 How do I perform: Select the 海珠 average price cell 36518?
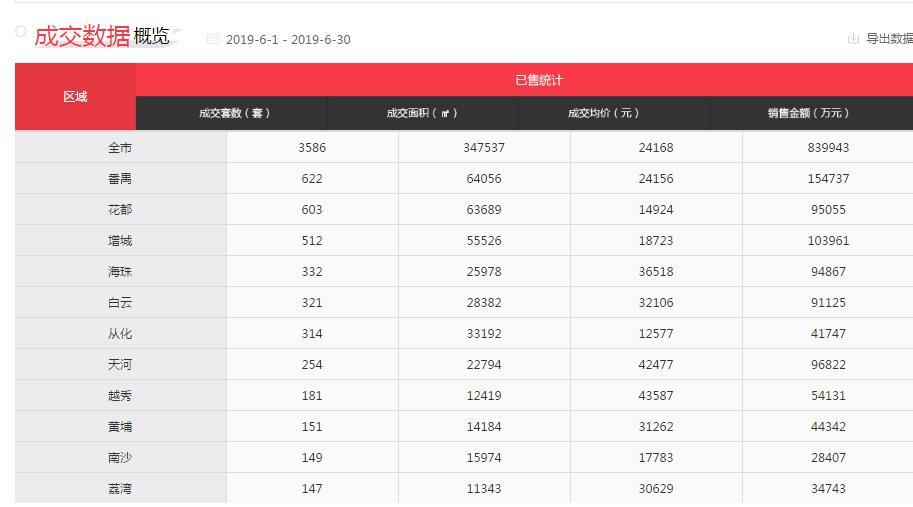656,272
